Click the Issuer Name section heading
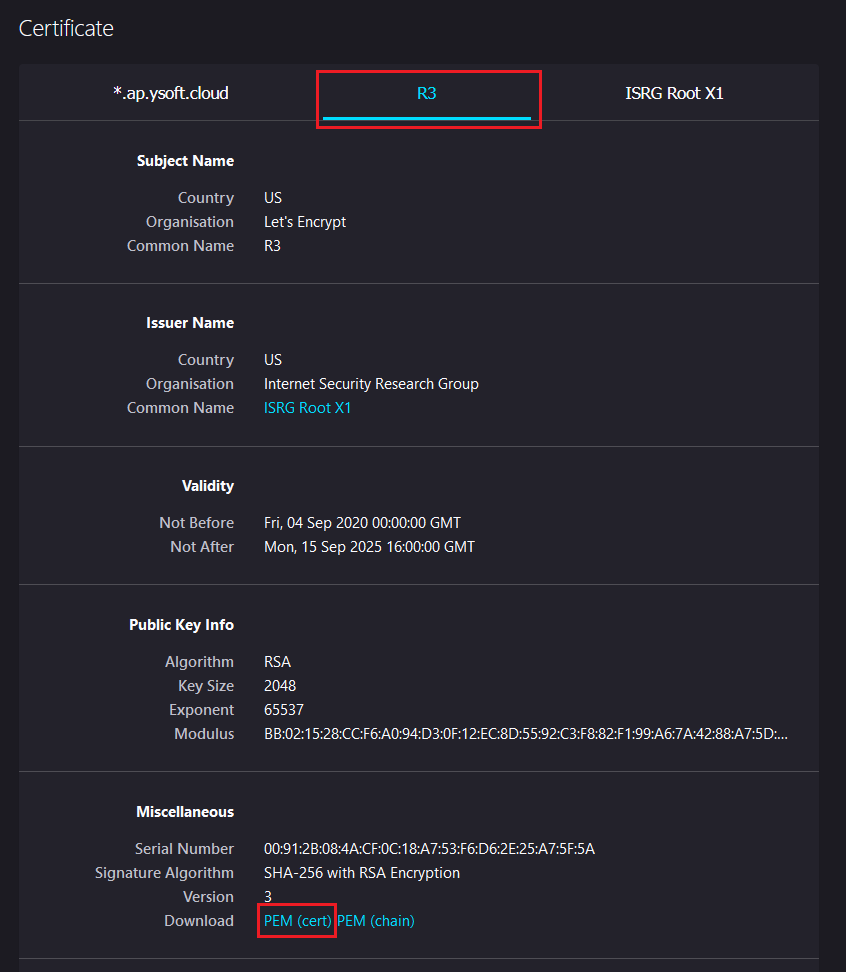 click(190, 323)
